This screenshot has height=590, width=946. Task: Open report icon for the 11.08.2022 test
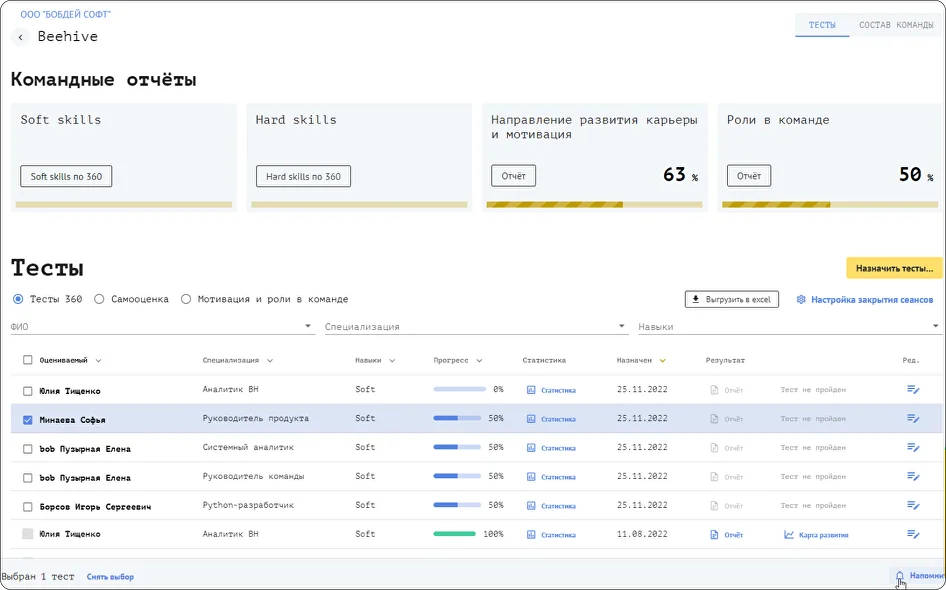click(714, 535)
